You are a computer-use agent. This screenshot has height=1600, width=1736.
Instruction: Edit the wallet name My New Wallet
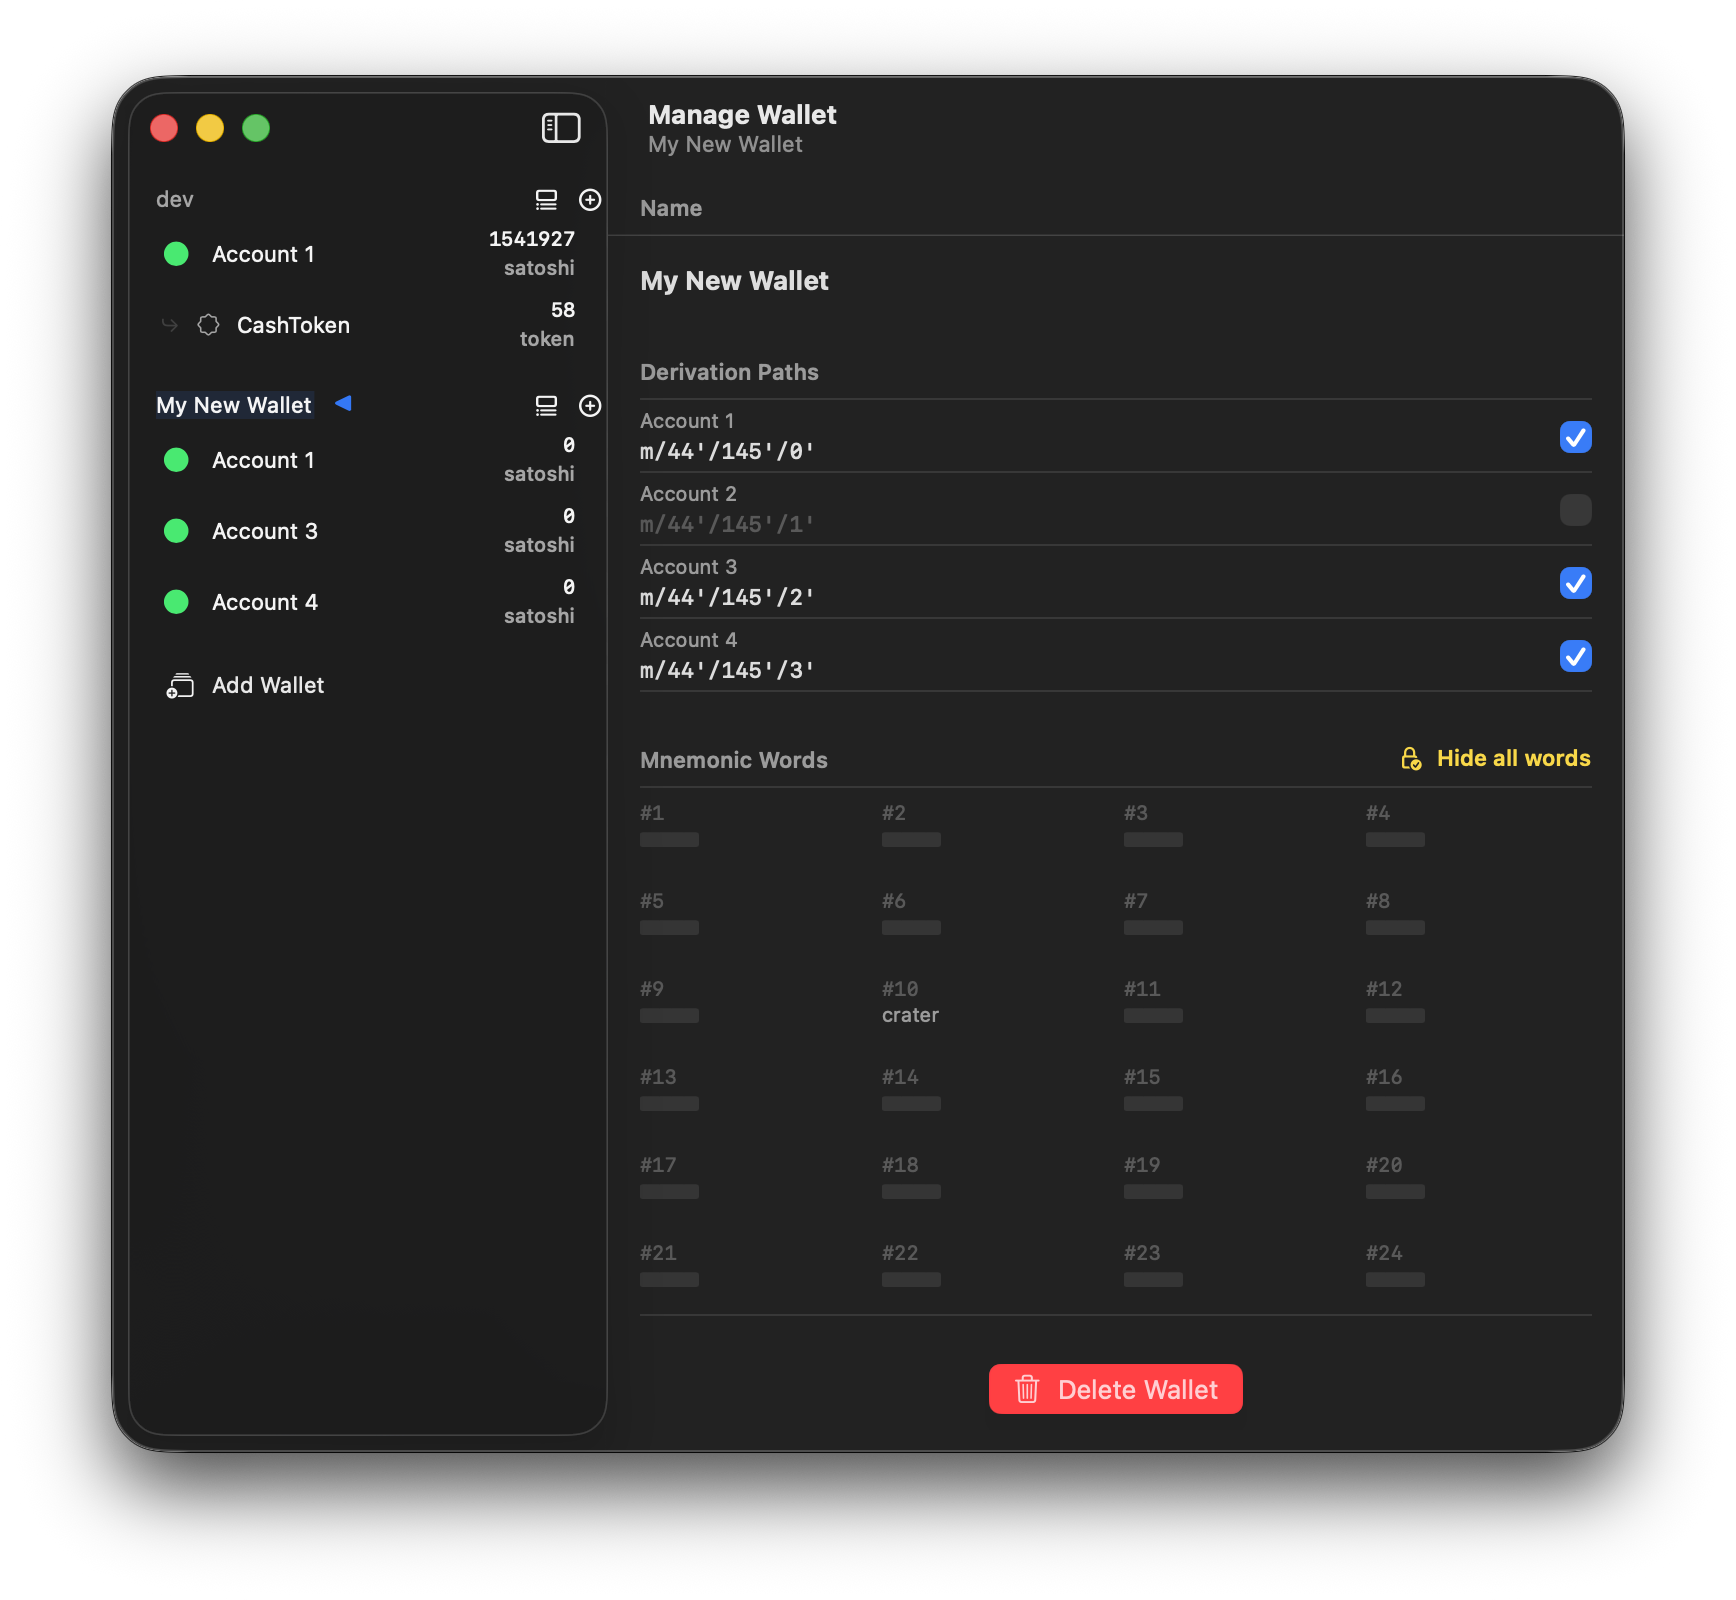point(735,281)
